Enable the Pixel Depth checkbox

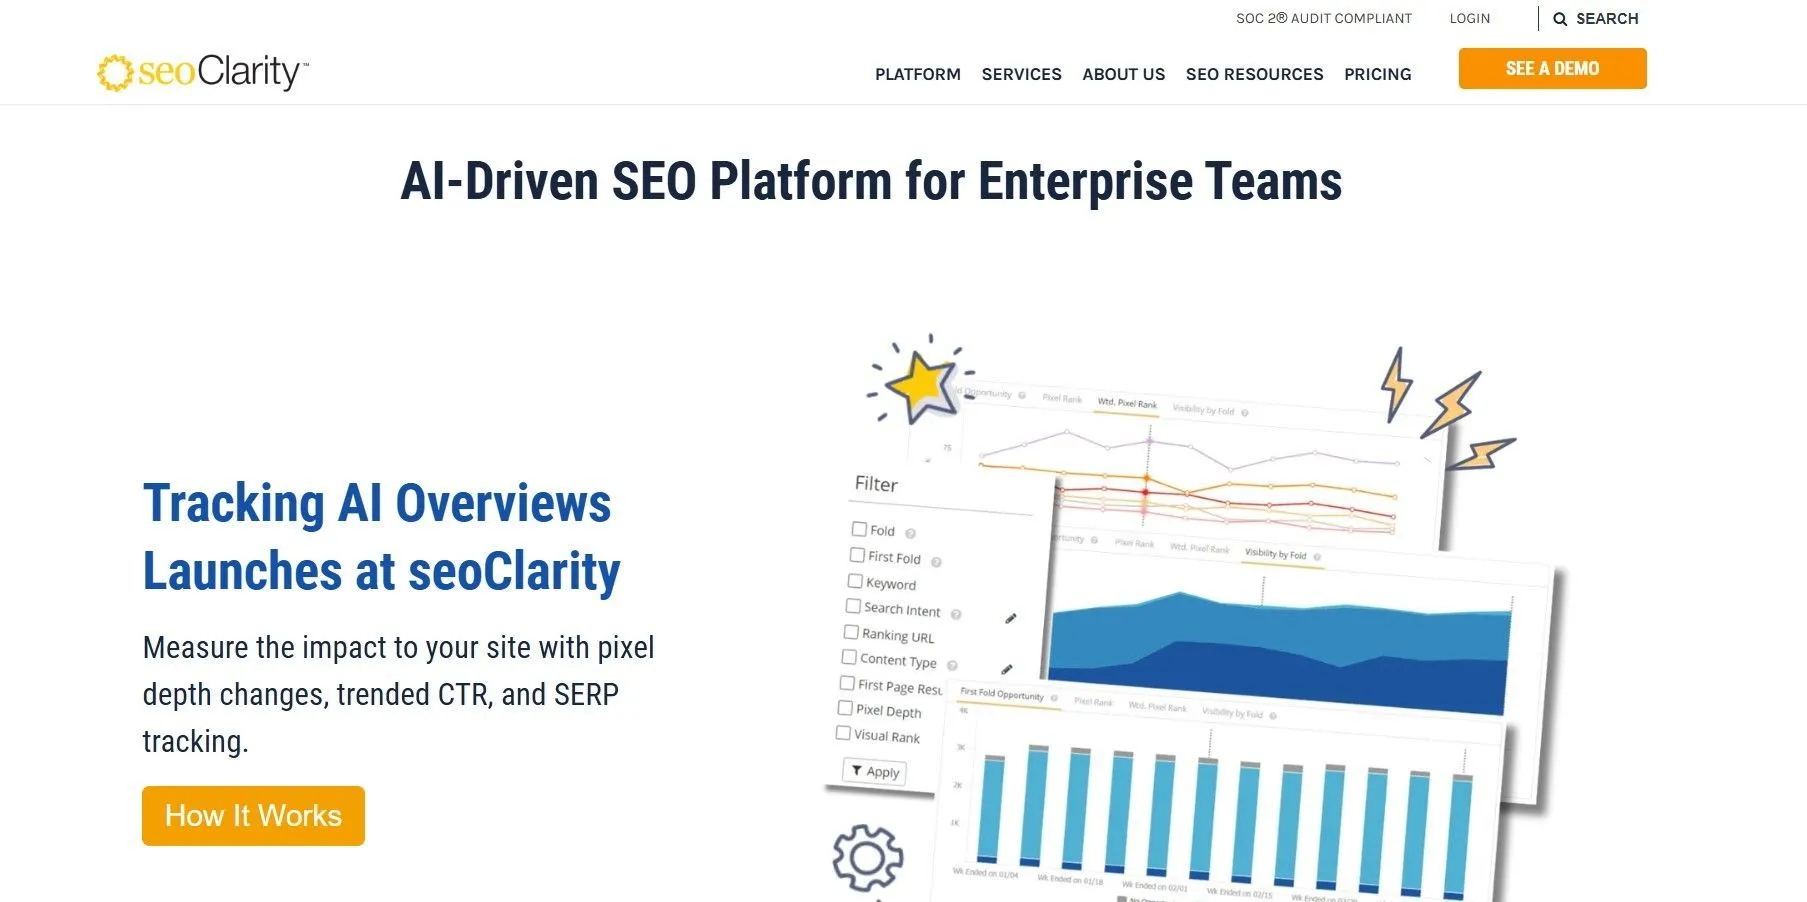click(845, 708)
